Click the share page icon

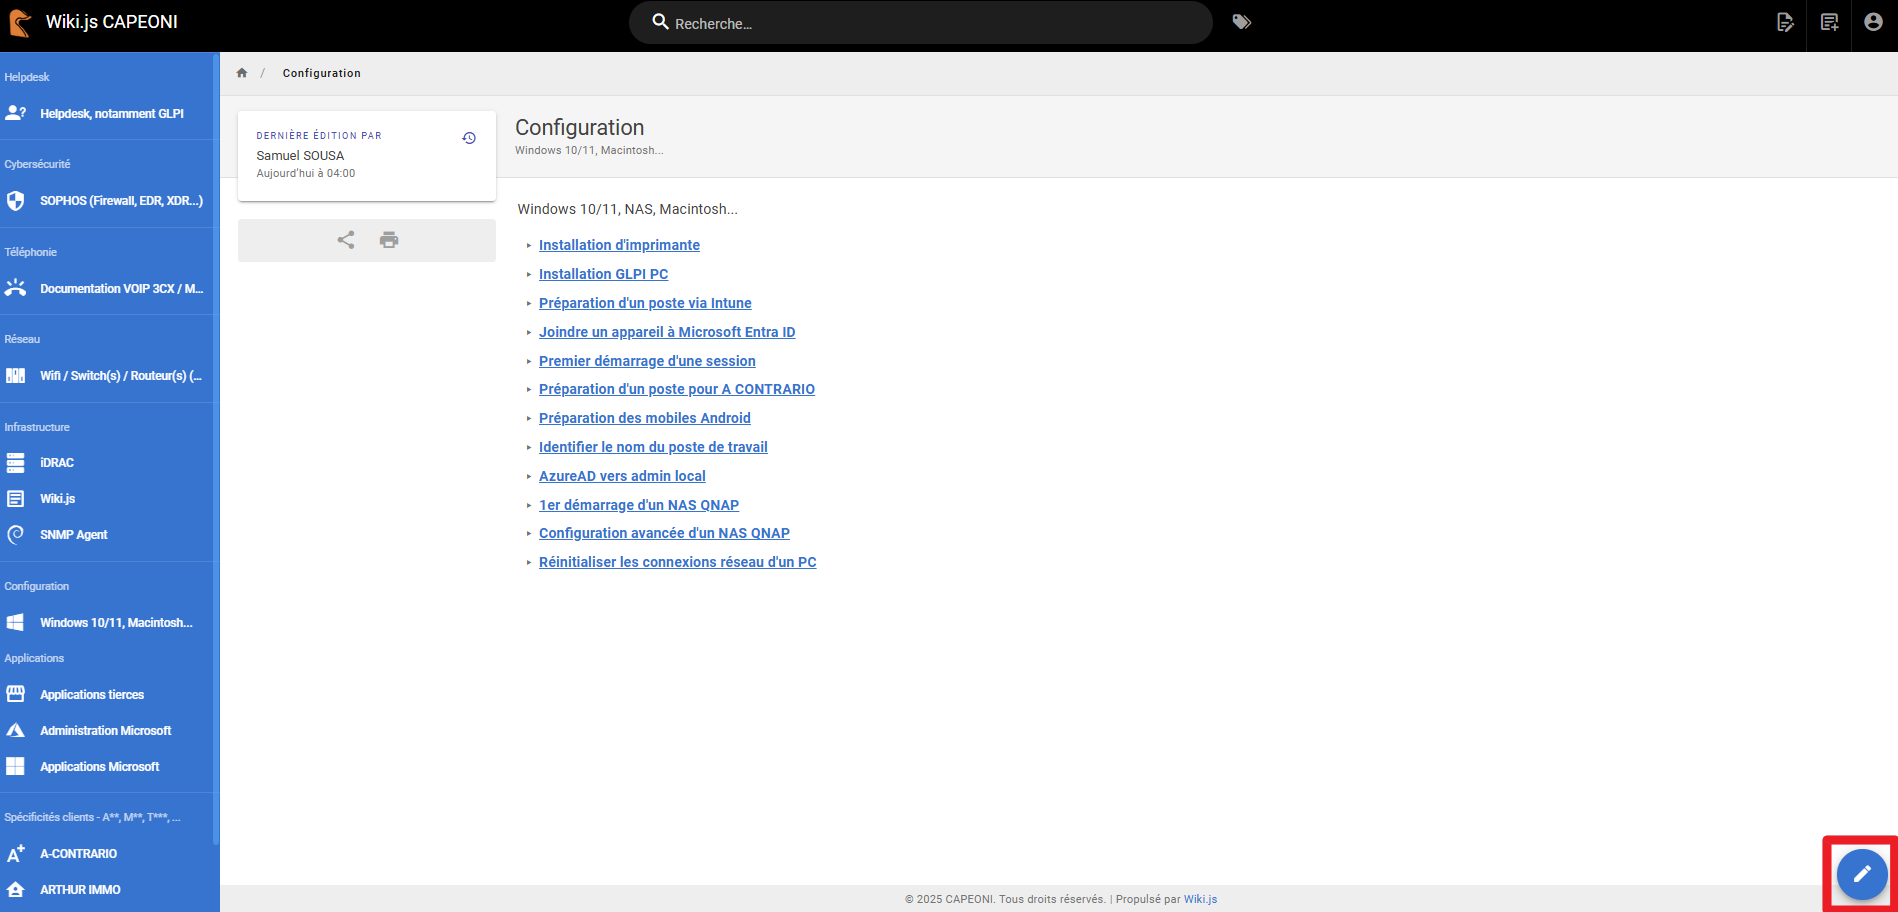click(346, 240)
